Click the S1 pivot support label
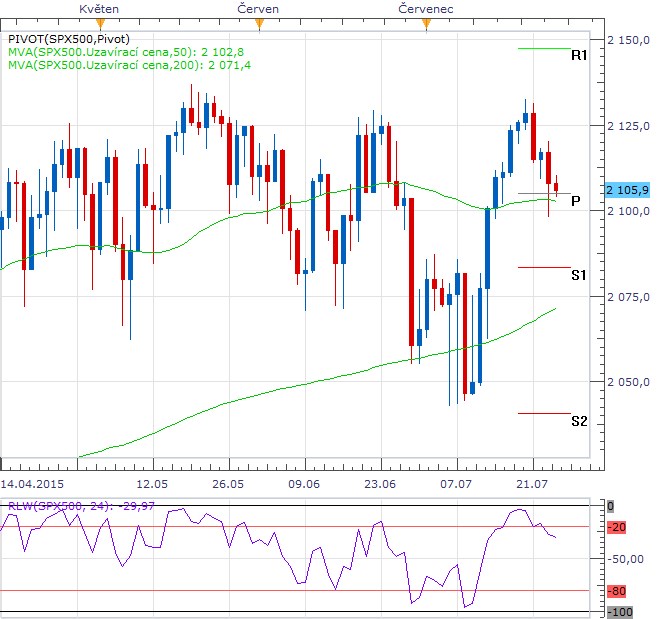The height and width of the screenshot is (619, 662). (x=579, y=275)
